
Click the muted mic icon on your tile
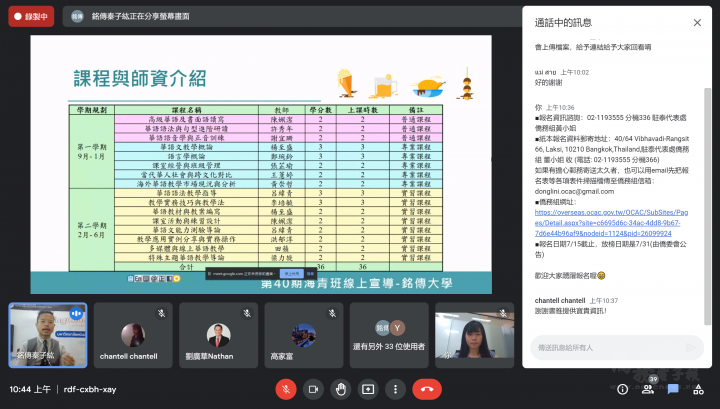[503, 314]
